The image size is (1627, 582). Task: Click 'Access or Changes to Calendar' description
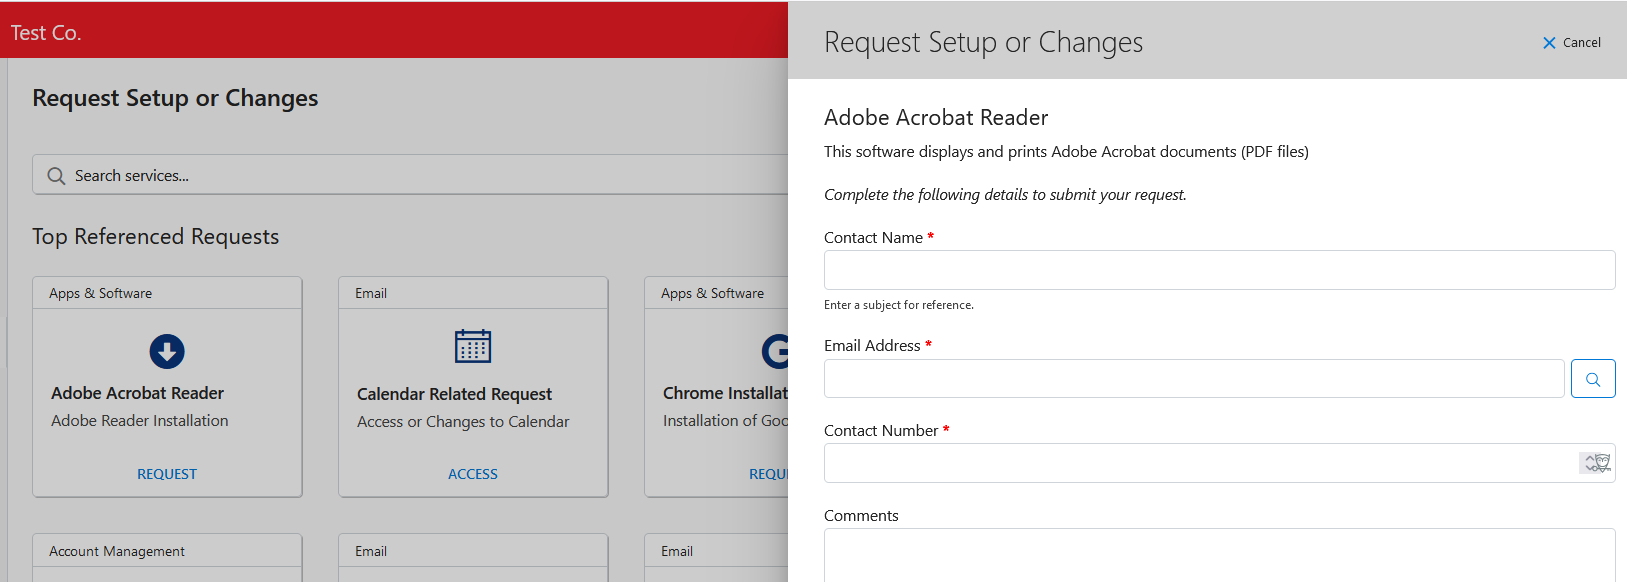click(x=463, y=422)
